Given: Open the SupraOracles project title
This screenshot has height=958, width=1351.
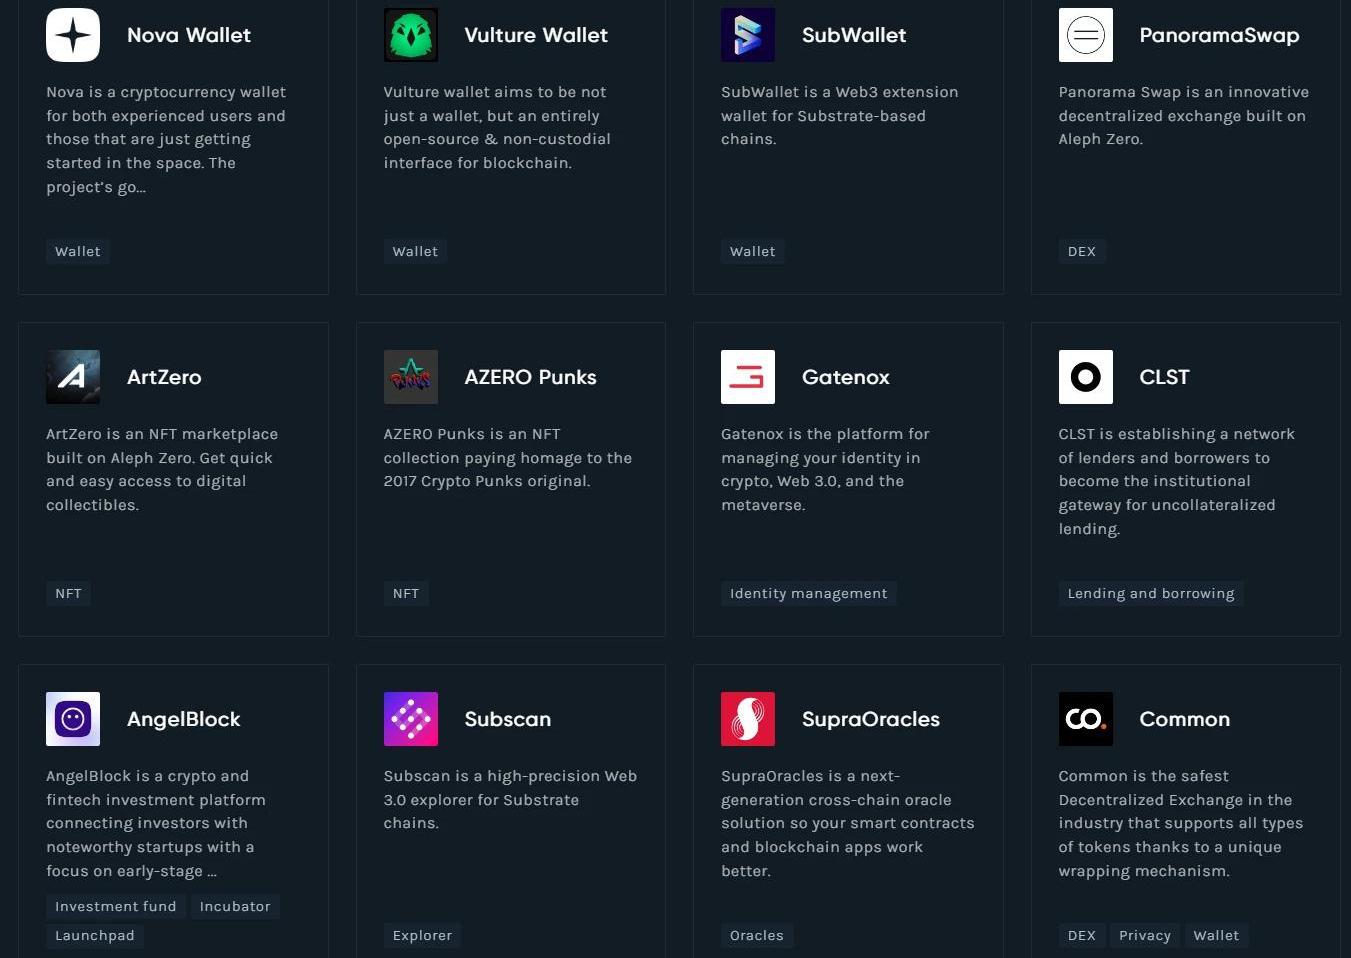Looking at the screenshot, I should coord(871,719).
